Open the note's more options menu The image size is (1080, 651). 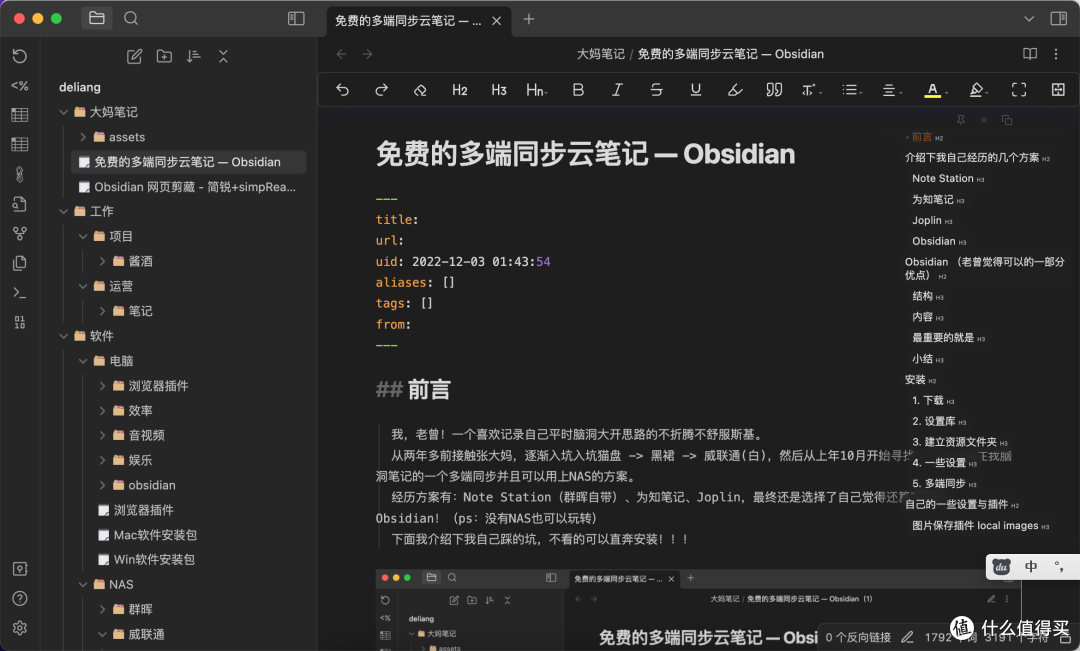pos(1056,54)
